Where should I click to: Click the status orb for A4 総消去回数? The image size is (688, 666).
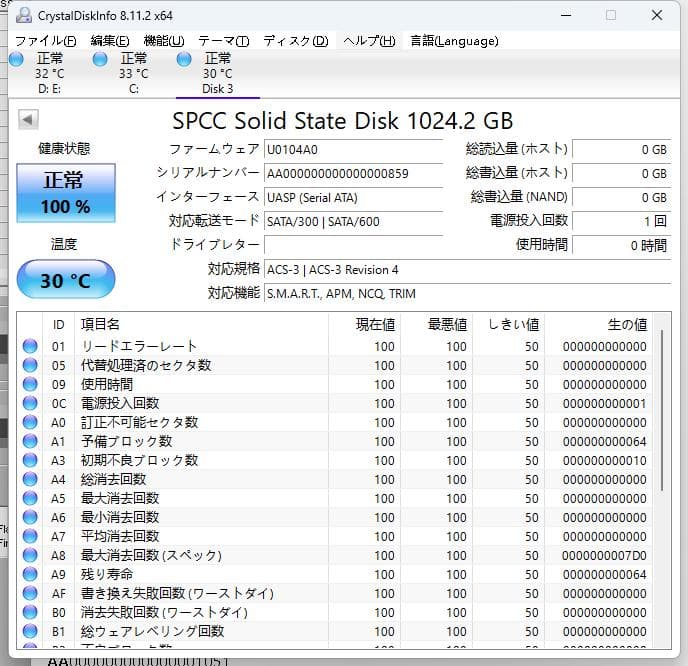click(x=30, y=479)
